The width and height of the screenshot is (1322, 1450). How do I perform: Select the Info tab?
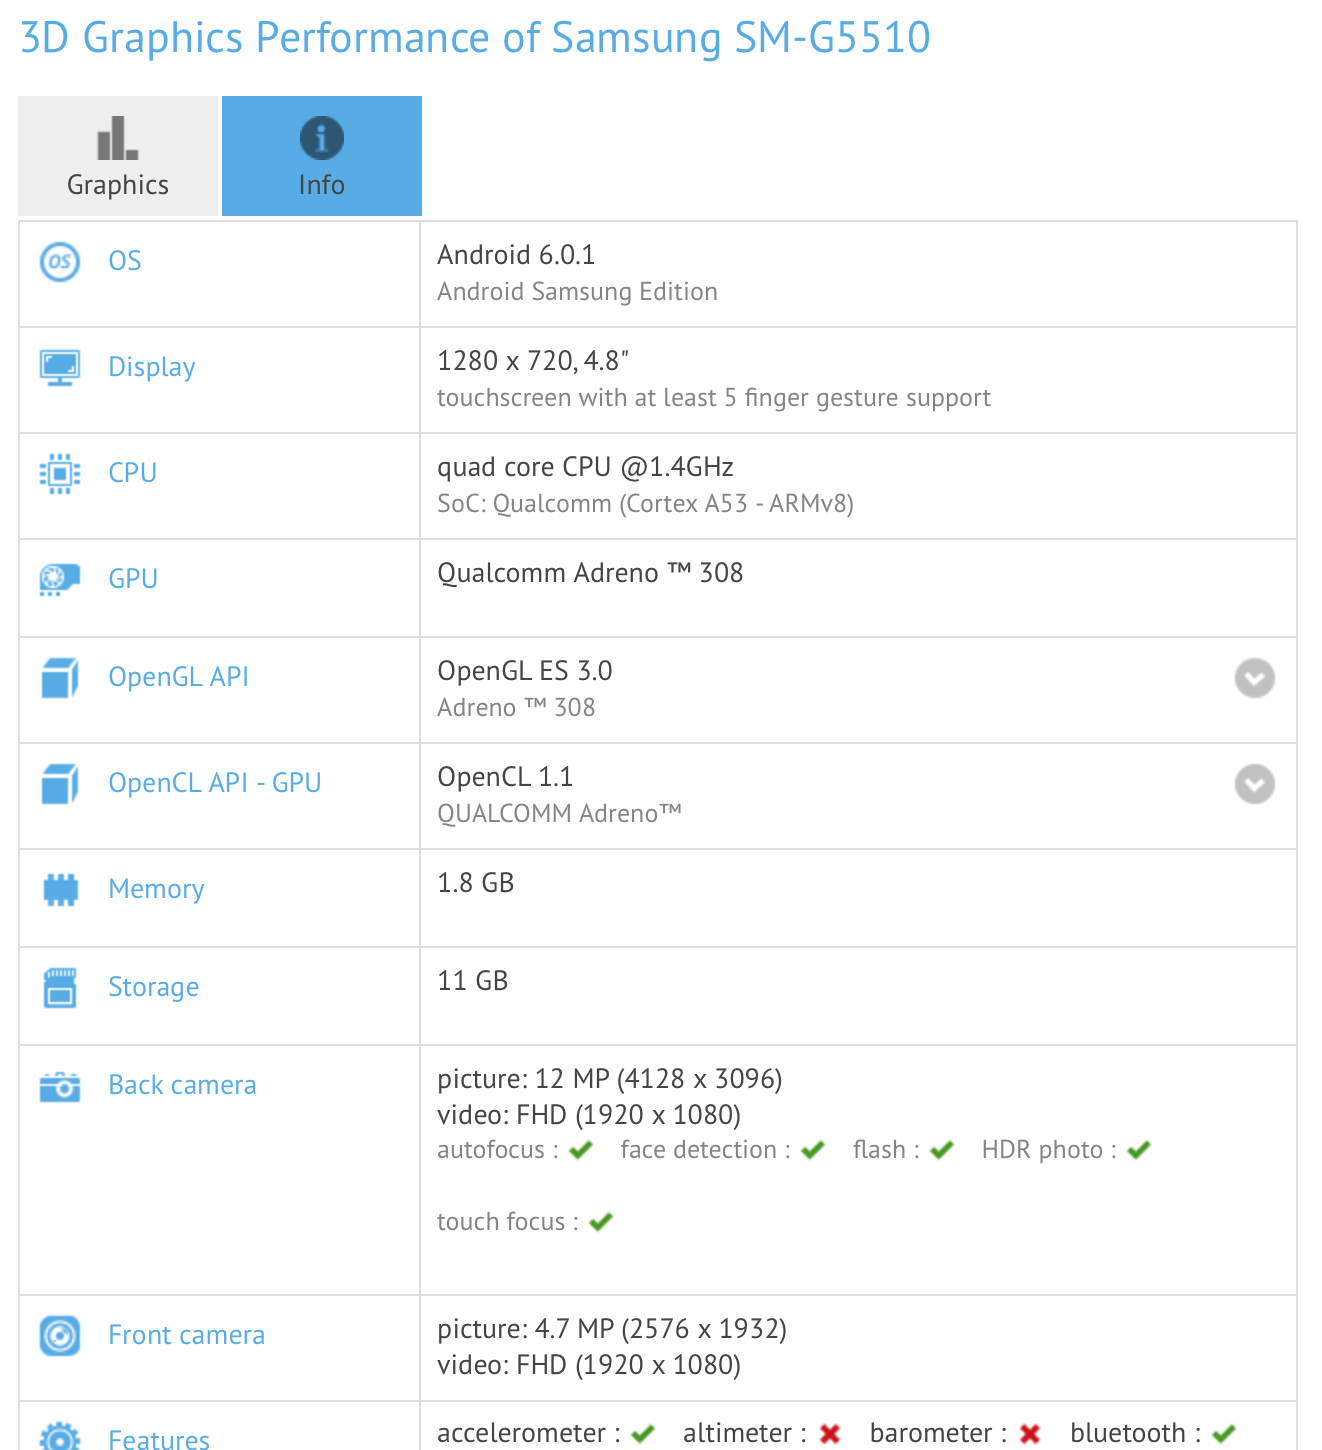[x=321, y=156]
